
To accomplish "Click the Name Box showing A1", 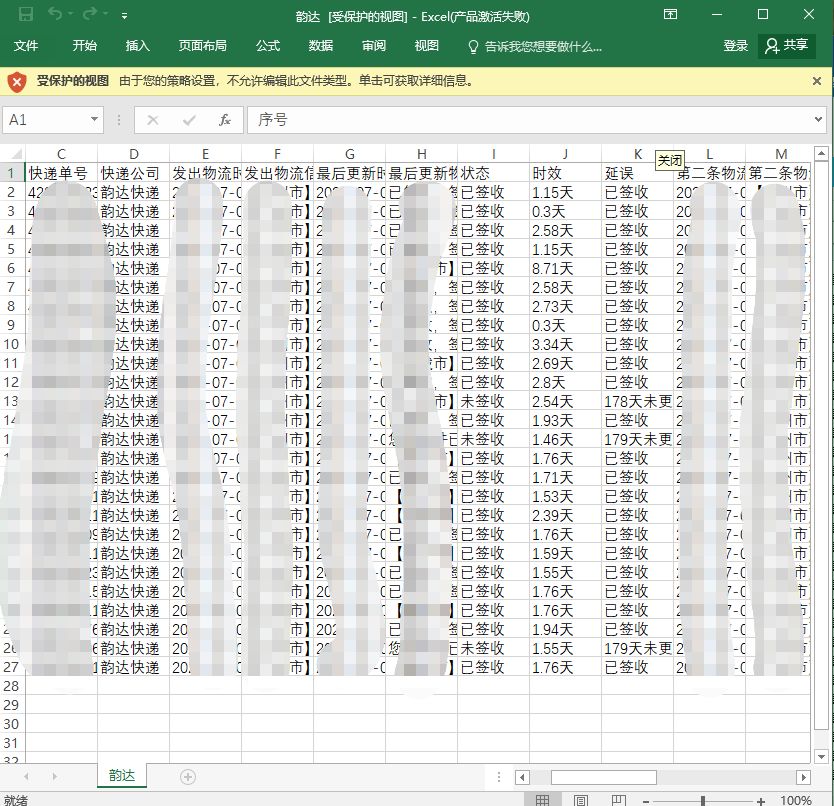I will click(45, 120).
